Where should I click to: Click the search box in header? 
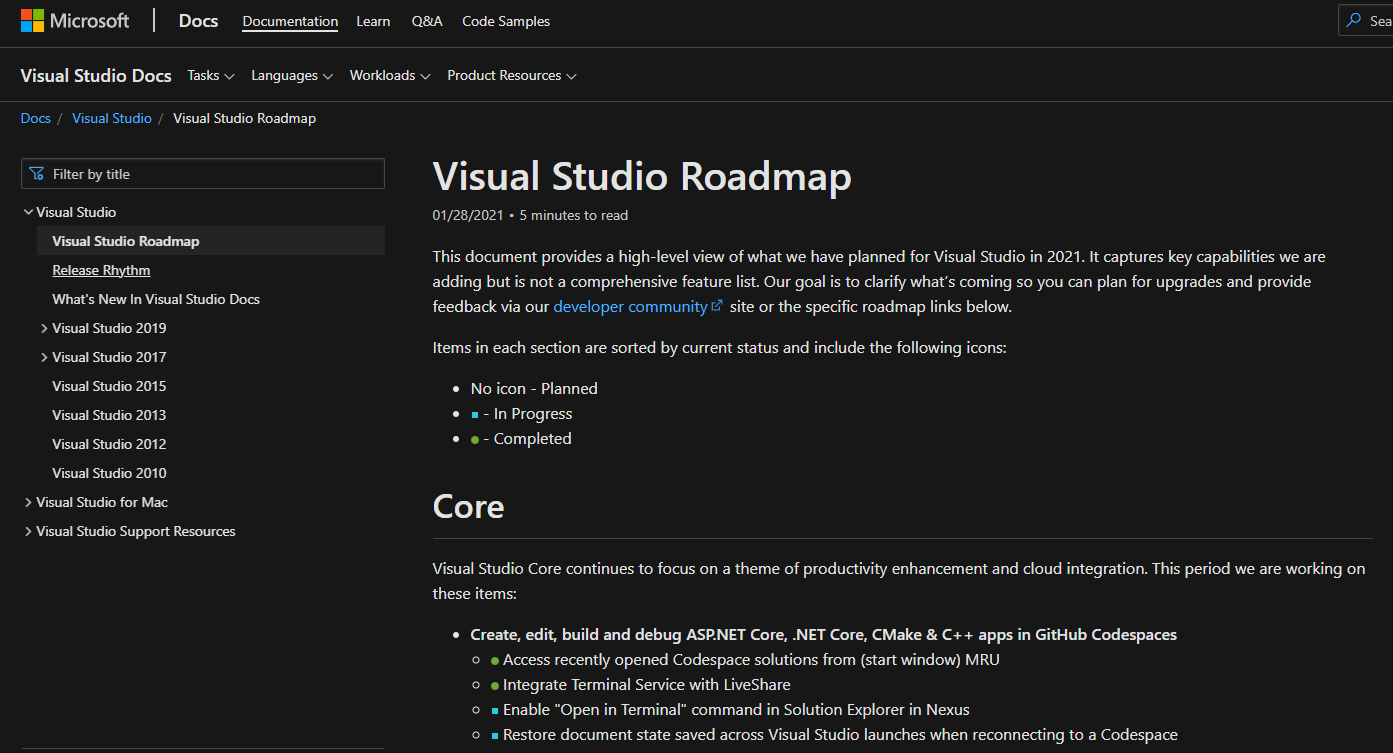coord(1366,20)
